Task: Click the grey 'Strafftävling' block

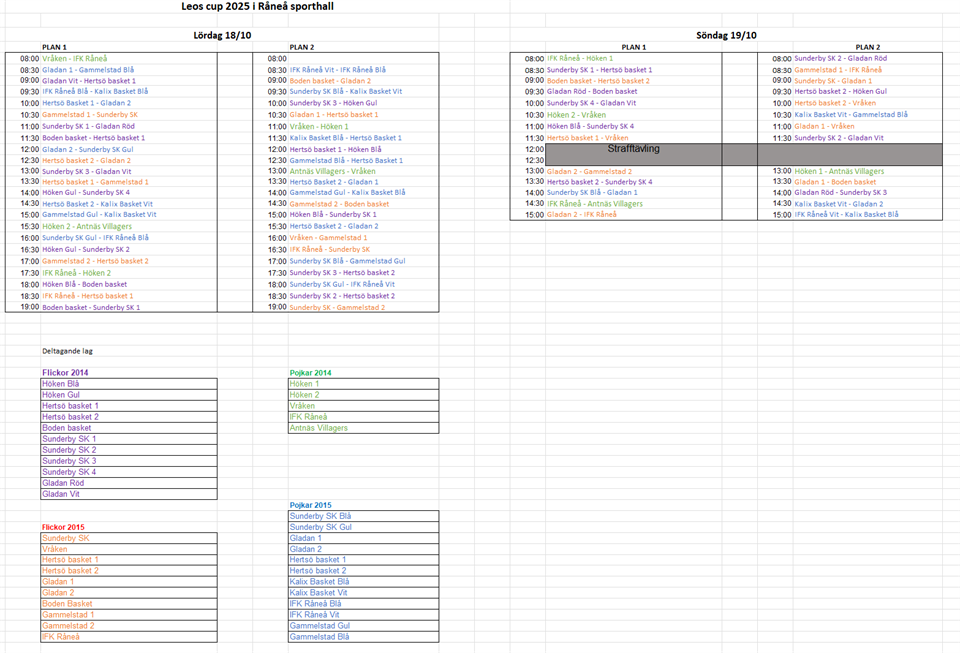Action: [633, 149]
